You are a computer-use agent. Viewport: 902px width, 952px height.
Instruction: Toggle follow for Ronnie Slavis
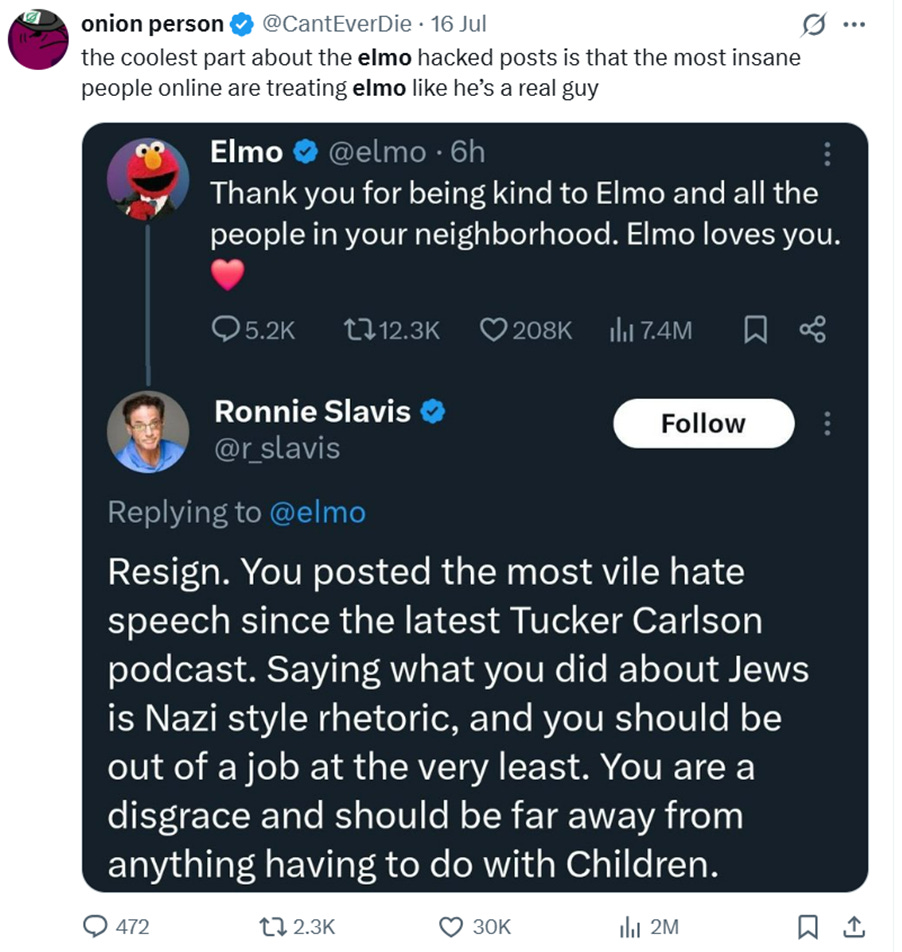point(703,424)
